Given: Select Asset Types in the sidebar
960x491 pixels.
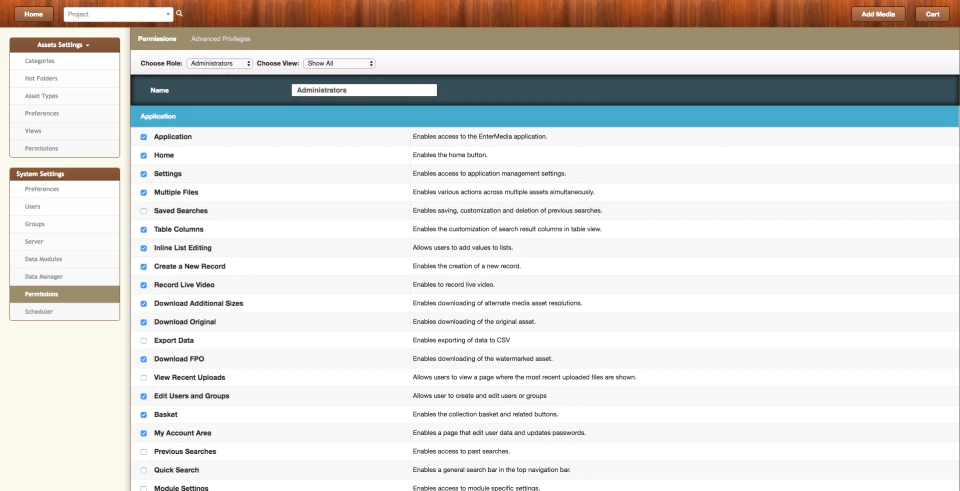Looking at the screenshot, I should [64, 96].
